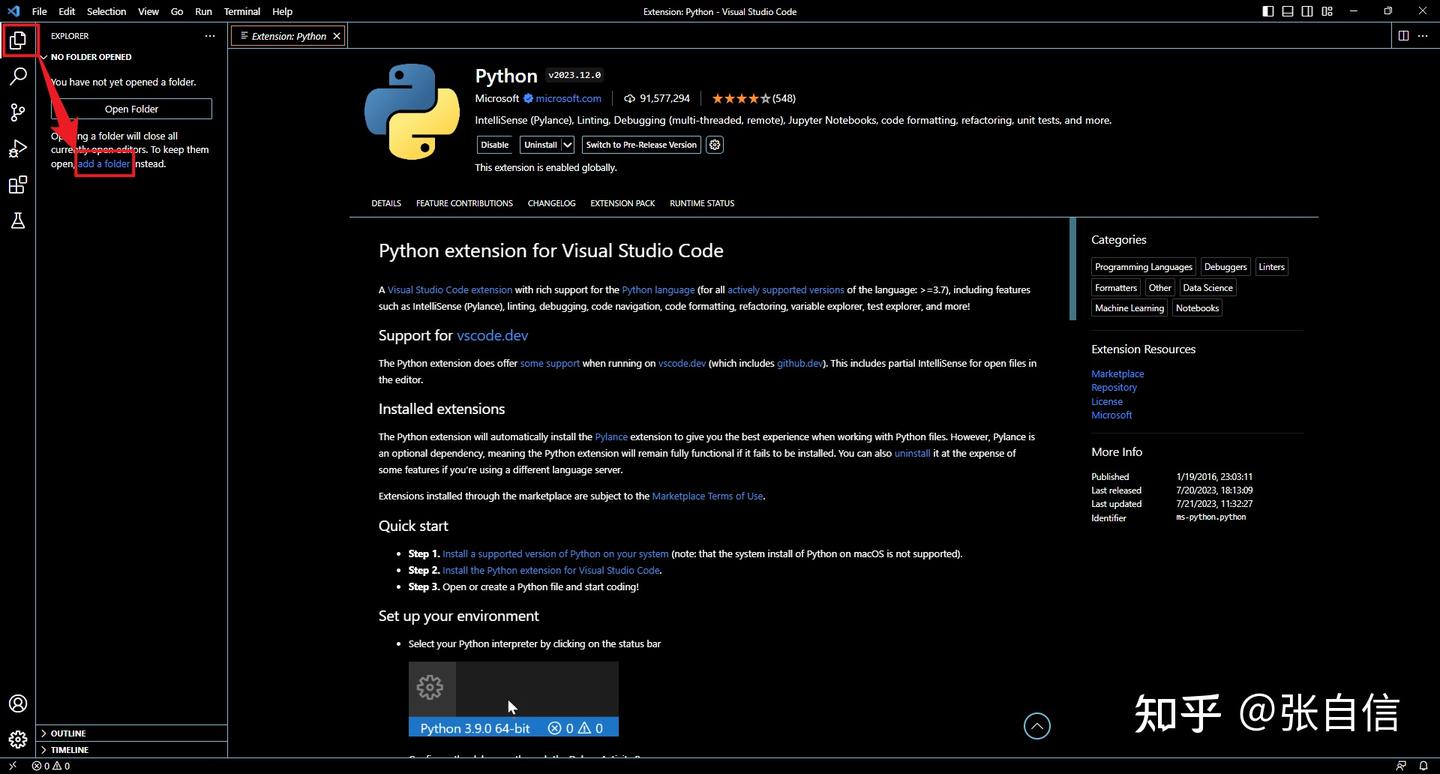Click the Accounts icon in the Activity Bar
Image resolution: width=1440 pixels, height=774 pixels.
click(x=17, y=703)
